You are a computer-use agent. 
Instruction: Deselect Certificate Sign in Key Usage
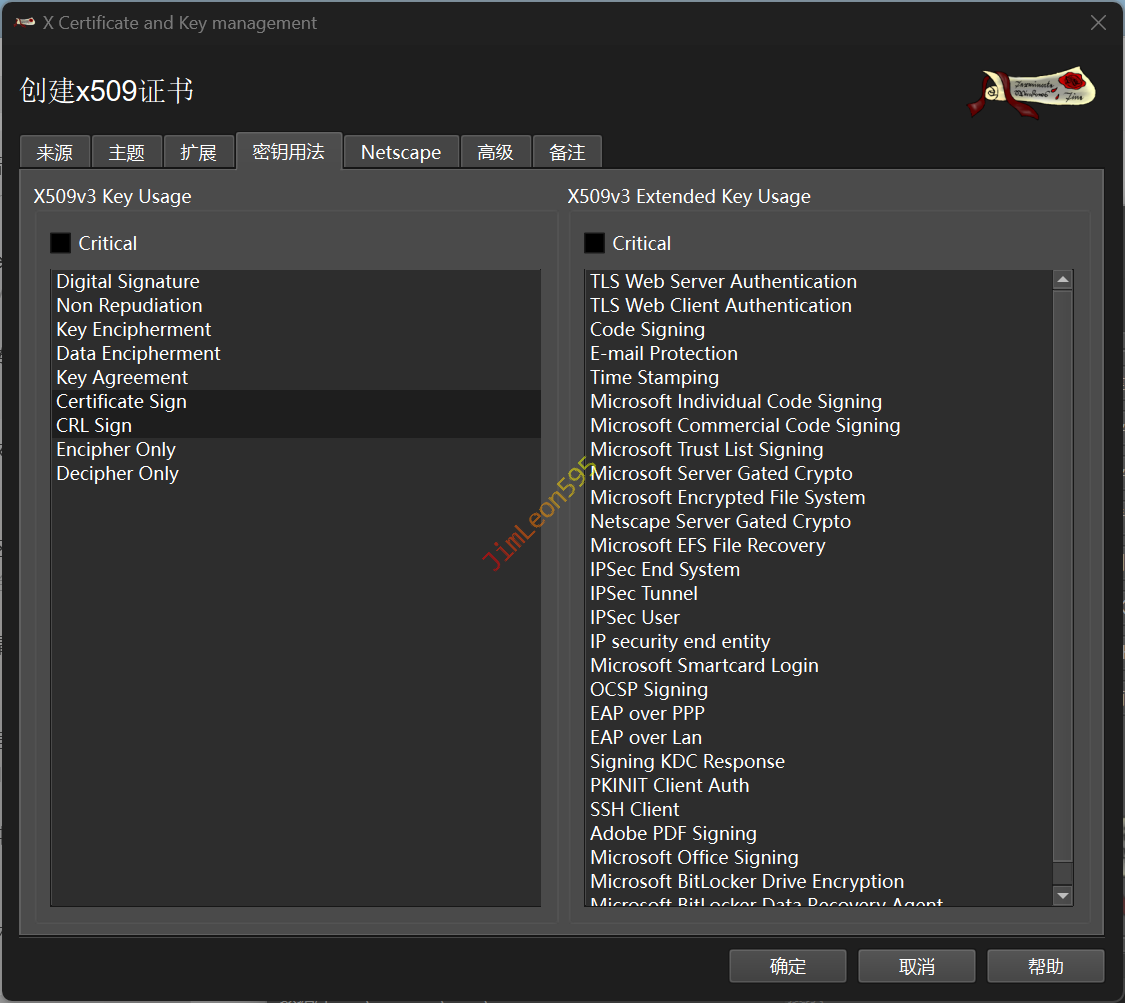(x=122, y=402)
